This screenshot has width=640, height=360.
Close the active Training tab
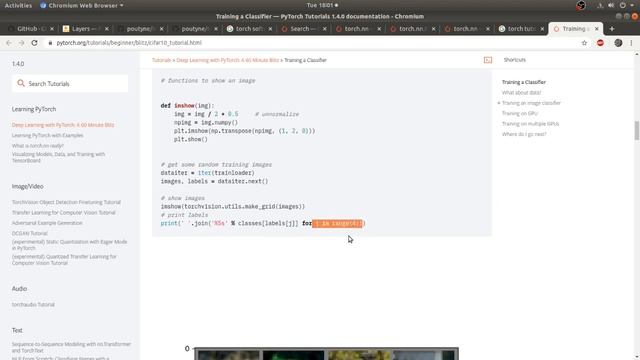tap(596, 29)
